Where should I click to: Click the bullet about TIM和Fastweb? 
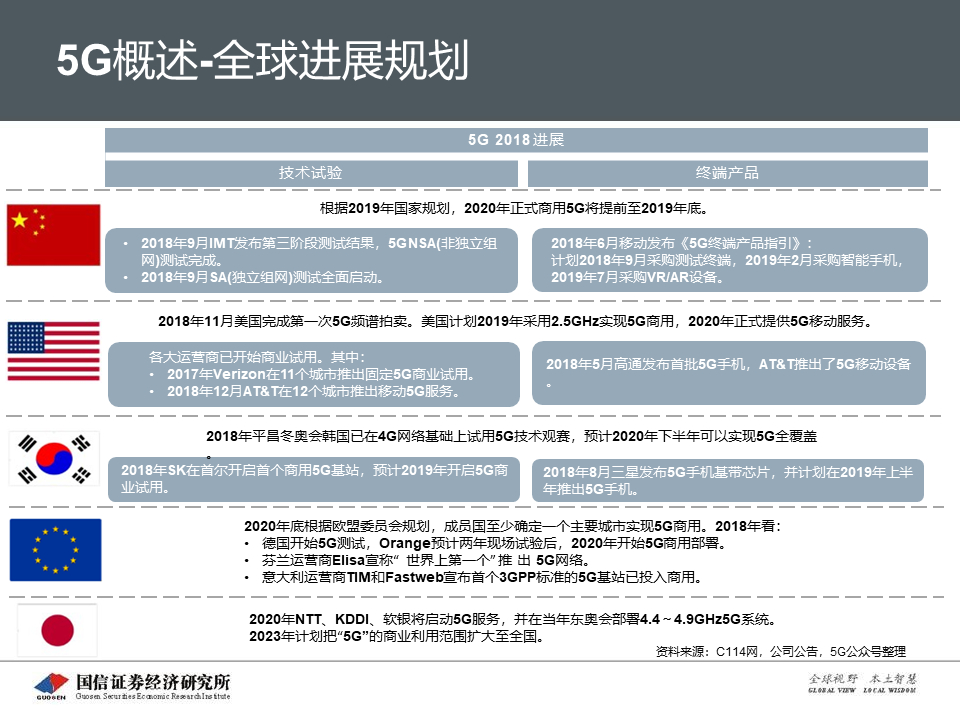[x=481, y=577]
